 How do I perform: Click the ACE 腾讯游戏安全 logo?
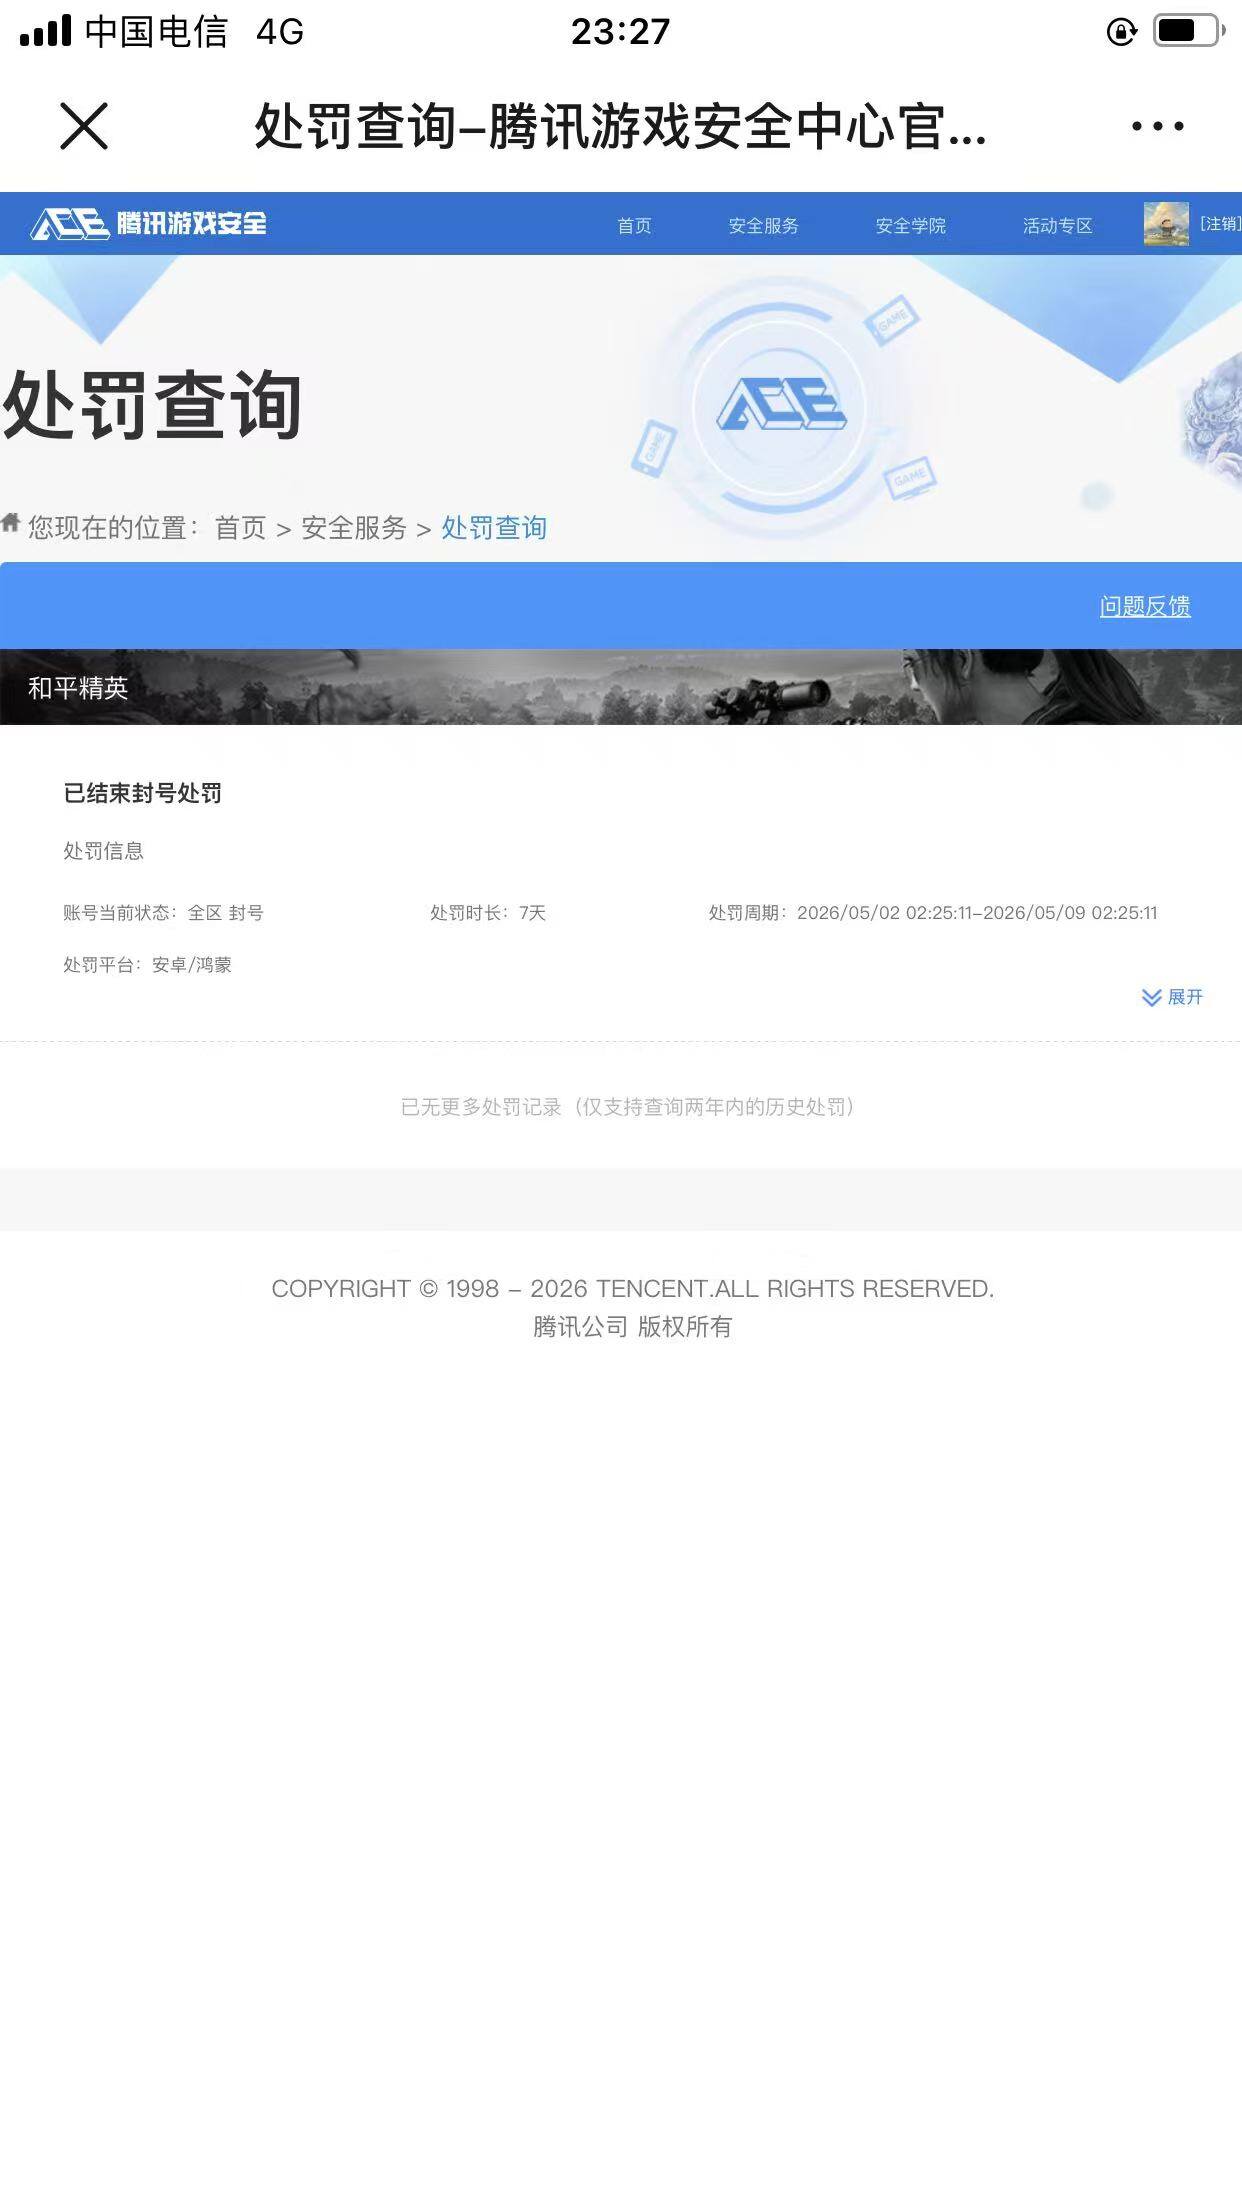pos(149,223)
